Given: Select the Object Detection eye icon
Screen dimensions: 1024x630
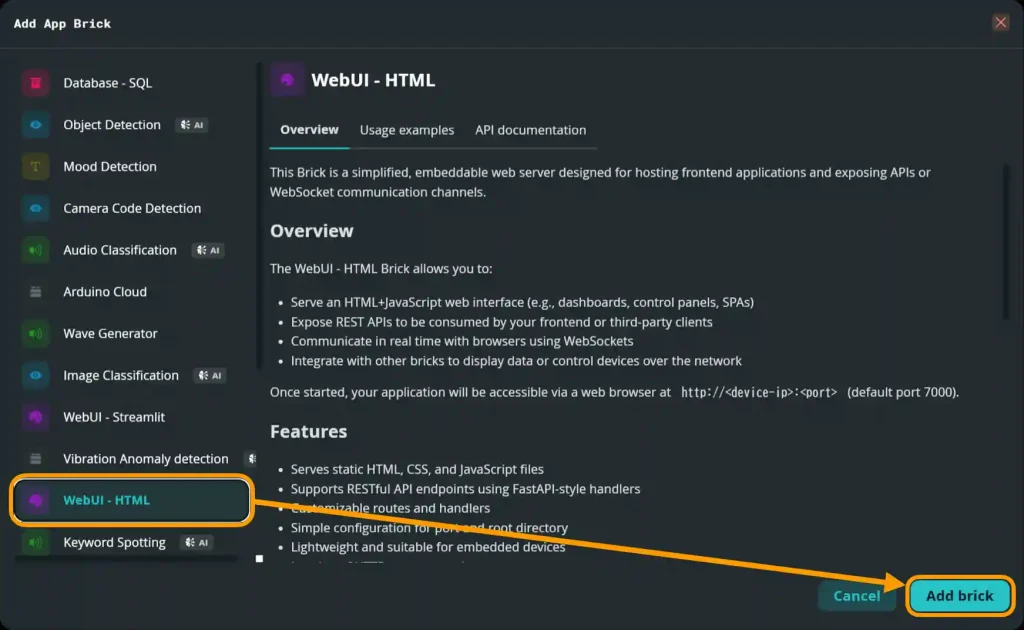Looking at the screenshot, I should pos(36,125).
